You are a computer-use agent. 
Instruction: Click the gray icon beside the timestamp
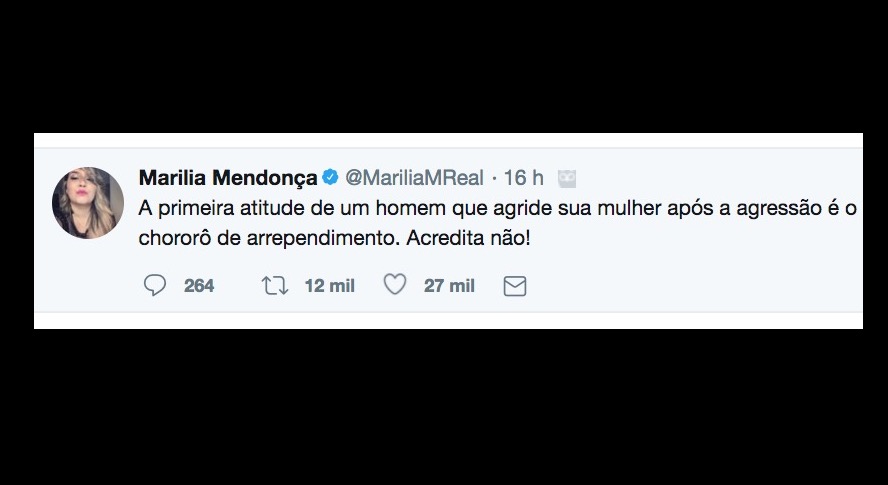click(x=566, y=178)
